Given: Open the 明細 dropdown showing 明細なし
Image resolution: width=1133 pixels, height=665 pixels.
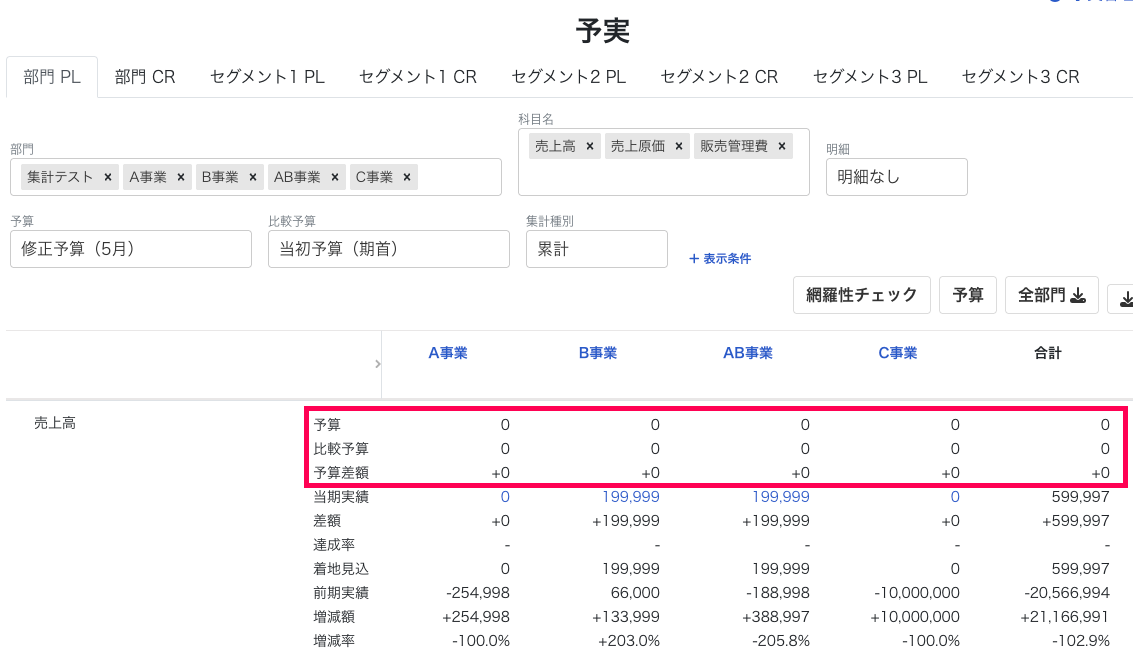Looking at the screenshot, I should 897,177.
